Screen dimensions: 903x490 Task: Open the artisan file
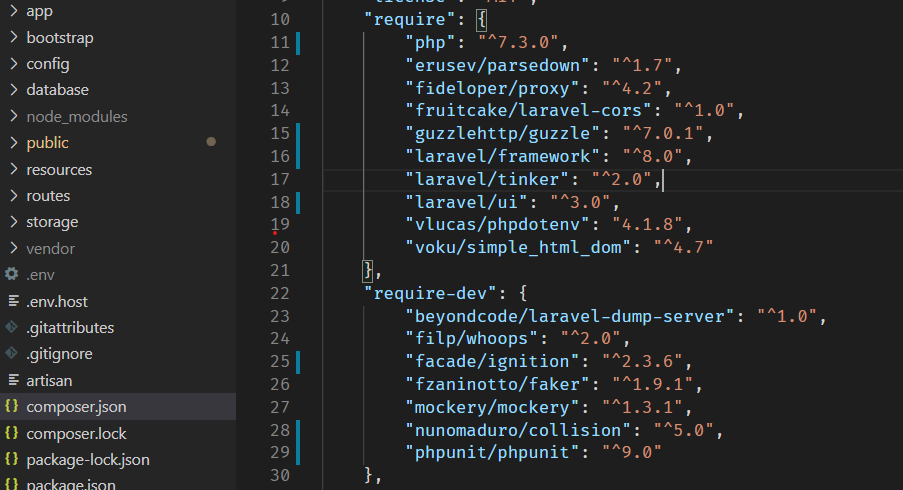point(49,381)
